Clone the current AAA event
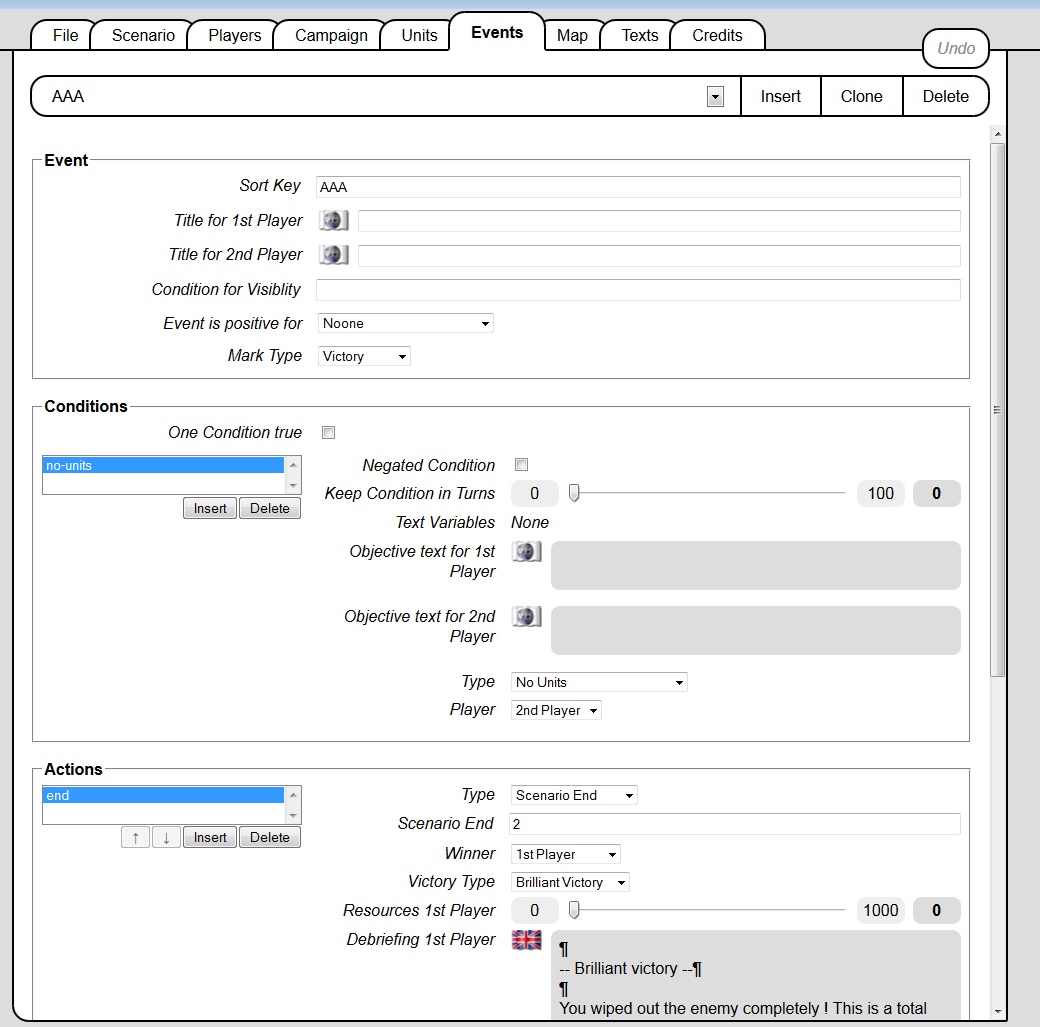 click(x=862, y=96)
